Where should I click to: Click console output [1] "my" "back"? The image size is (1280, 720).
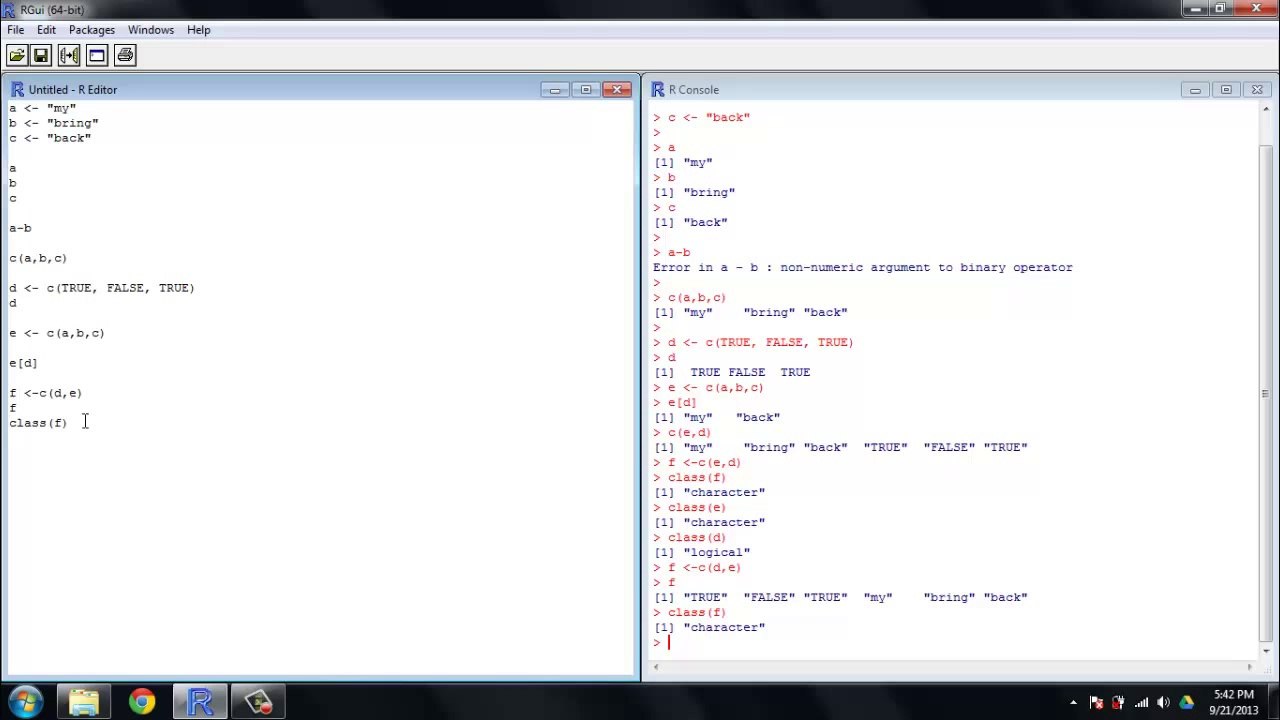717,417
